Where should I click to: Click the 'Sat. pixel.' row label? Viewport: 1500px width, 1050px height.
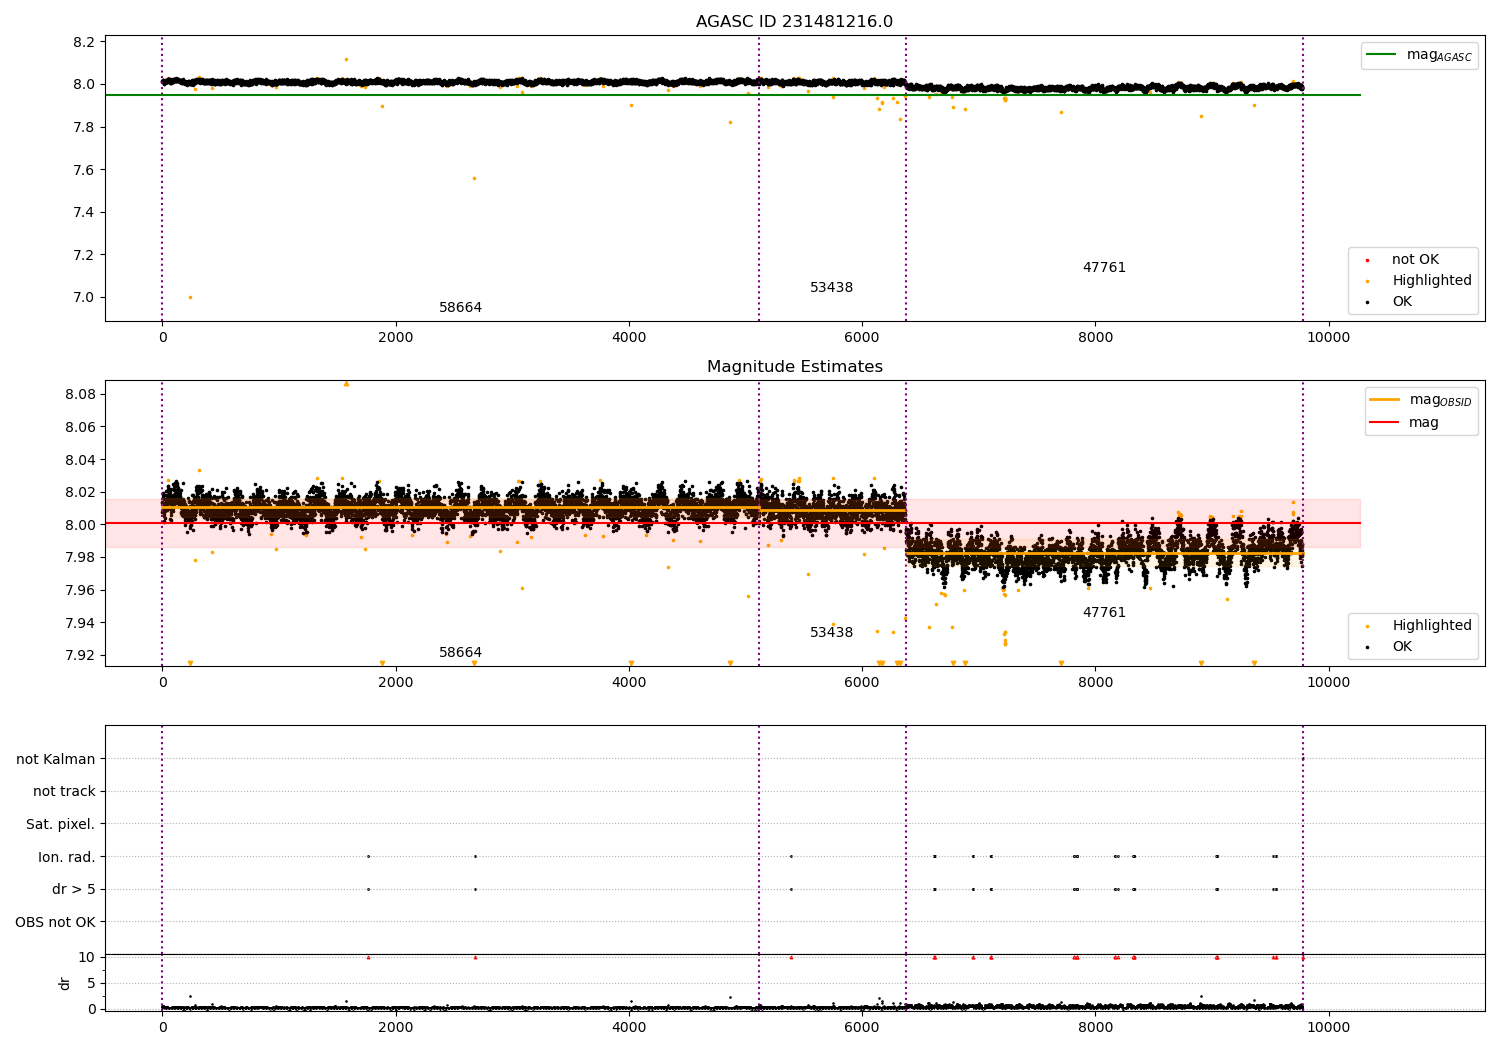click(60, 825)
